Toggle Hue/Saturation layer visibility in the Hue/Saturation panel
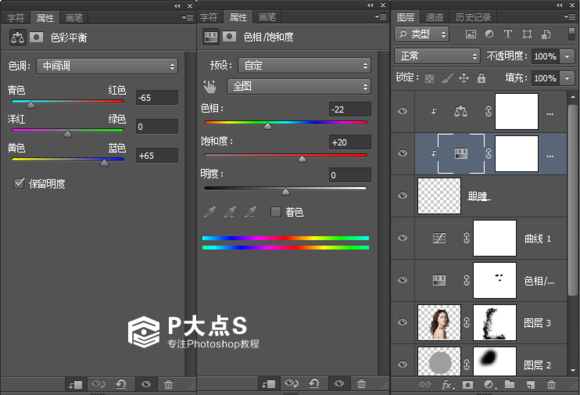 click(339, 384)
